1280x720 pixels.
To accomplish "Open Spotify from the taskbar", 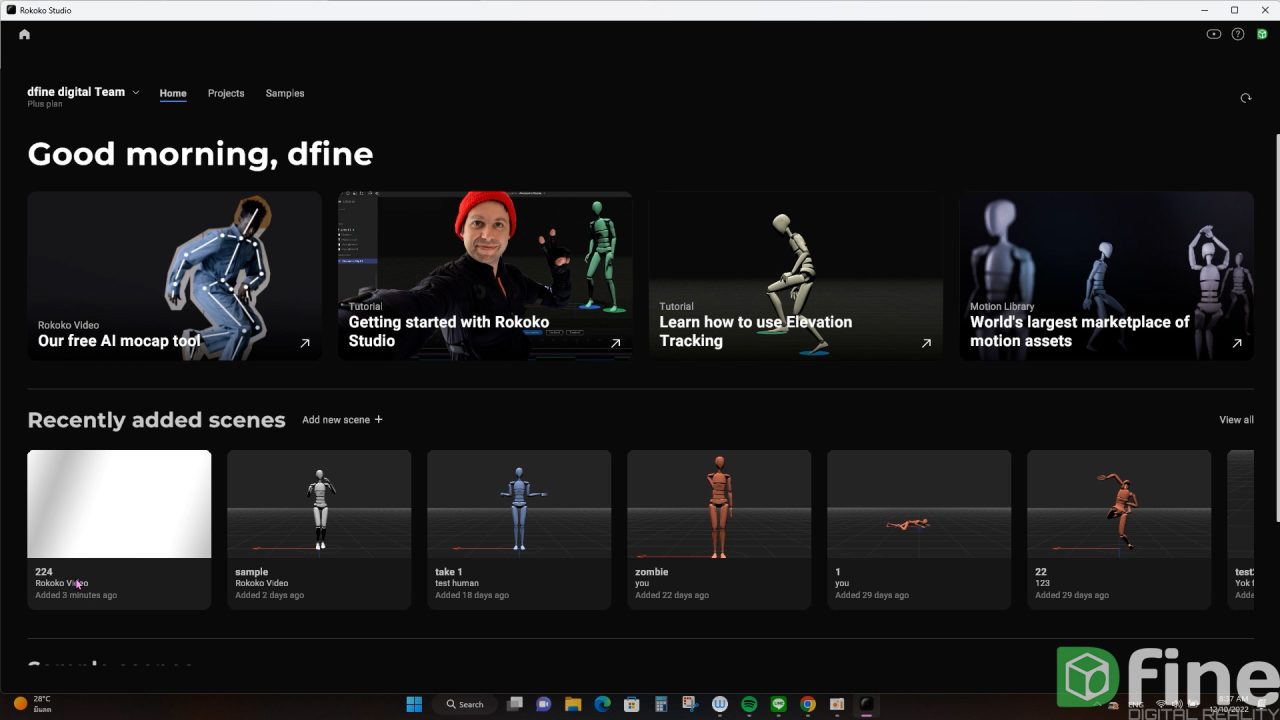I will [x=749, y=704].
